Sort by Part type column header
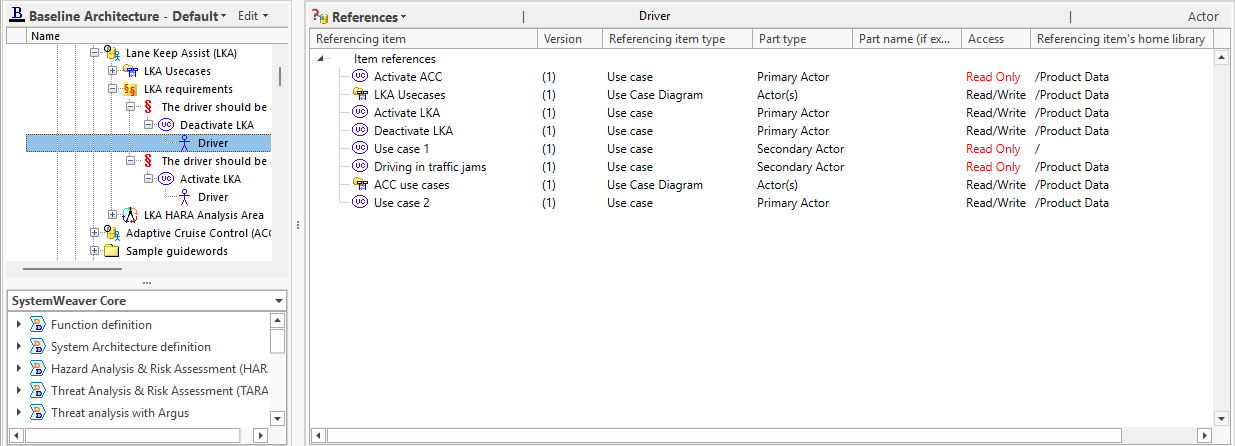1235x446 pixels. (x=802, y=39)
